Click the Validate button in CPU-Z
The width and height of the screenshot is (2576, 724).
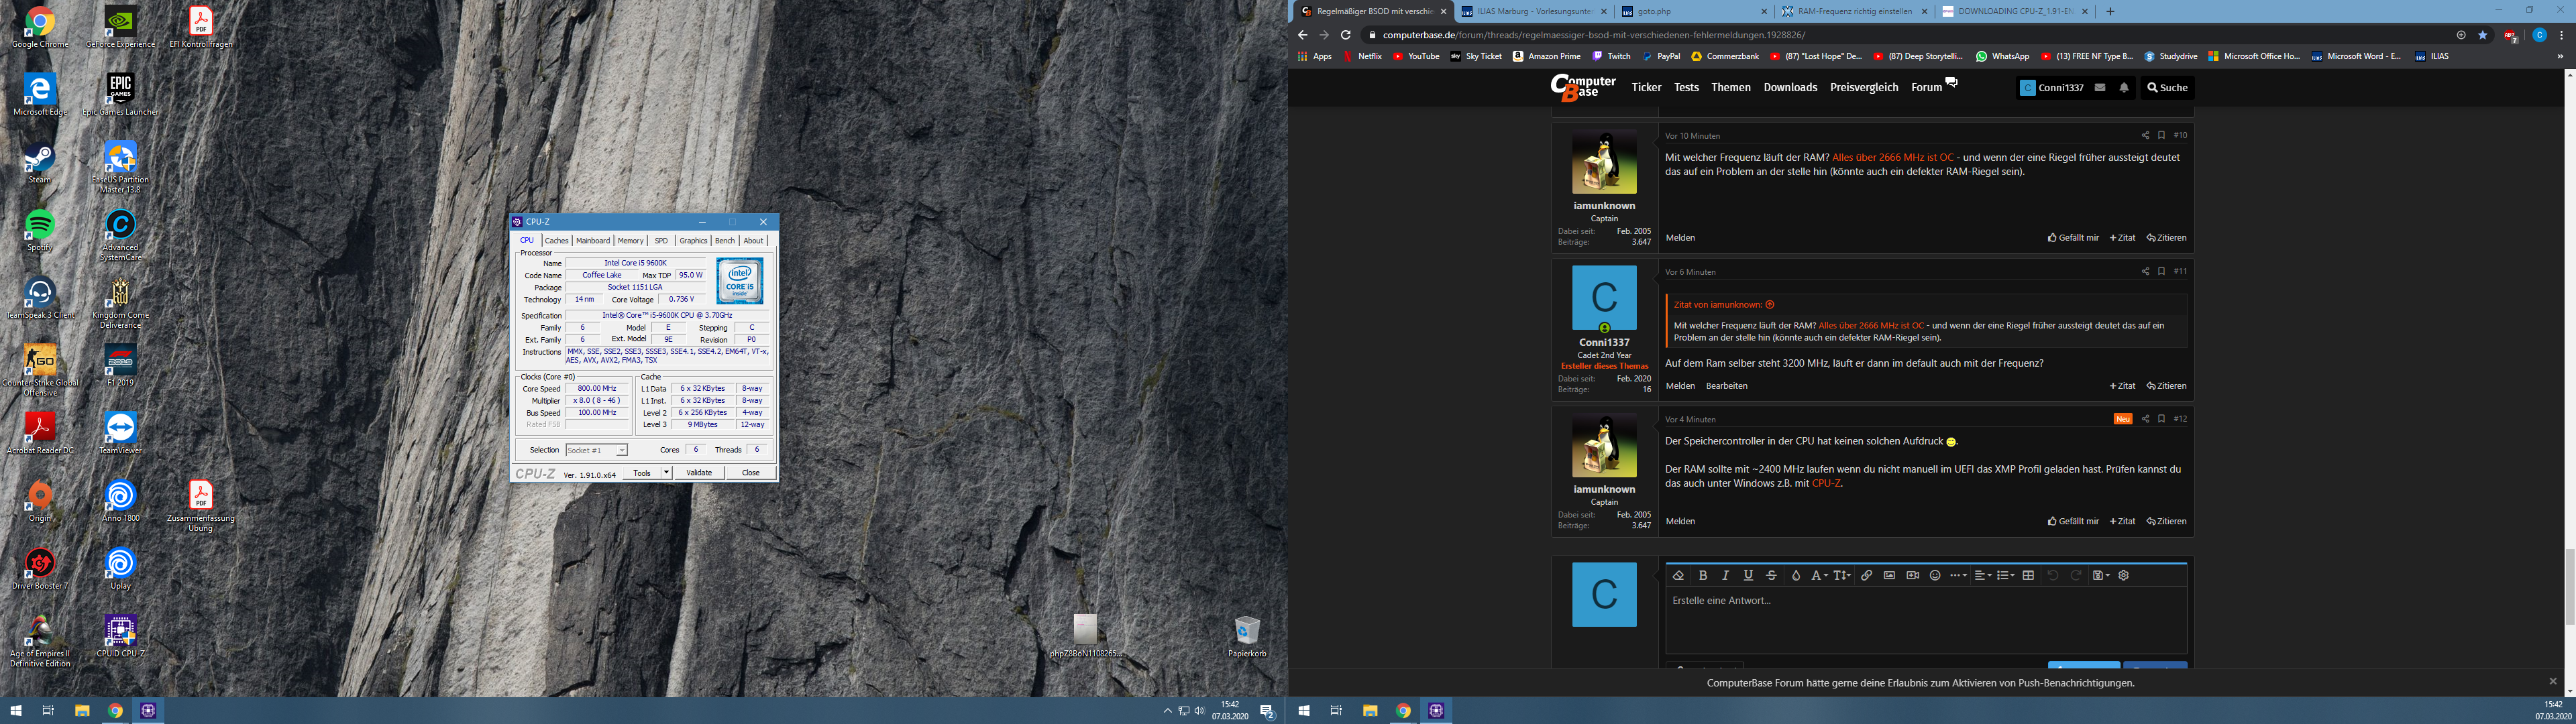pos(699,473)
